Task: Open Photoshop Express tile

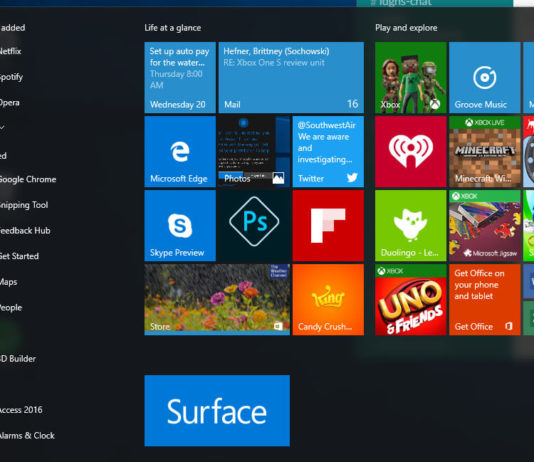Action: pos(254,226)
